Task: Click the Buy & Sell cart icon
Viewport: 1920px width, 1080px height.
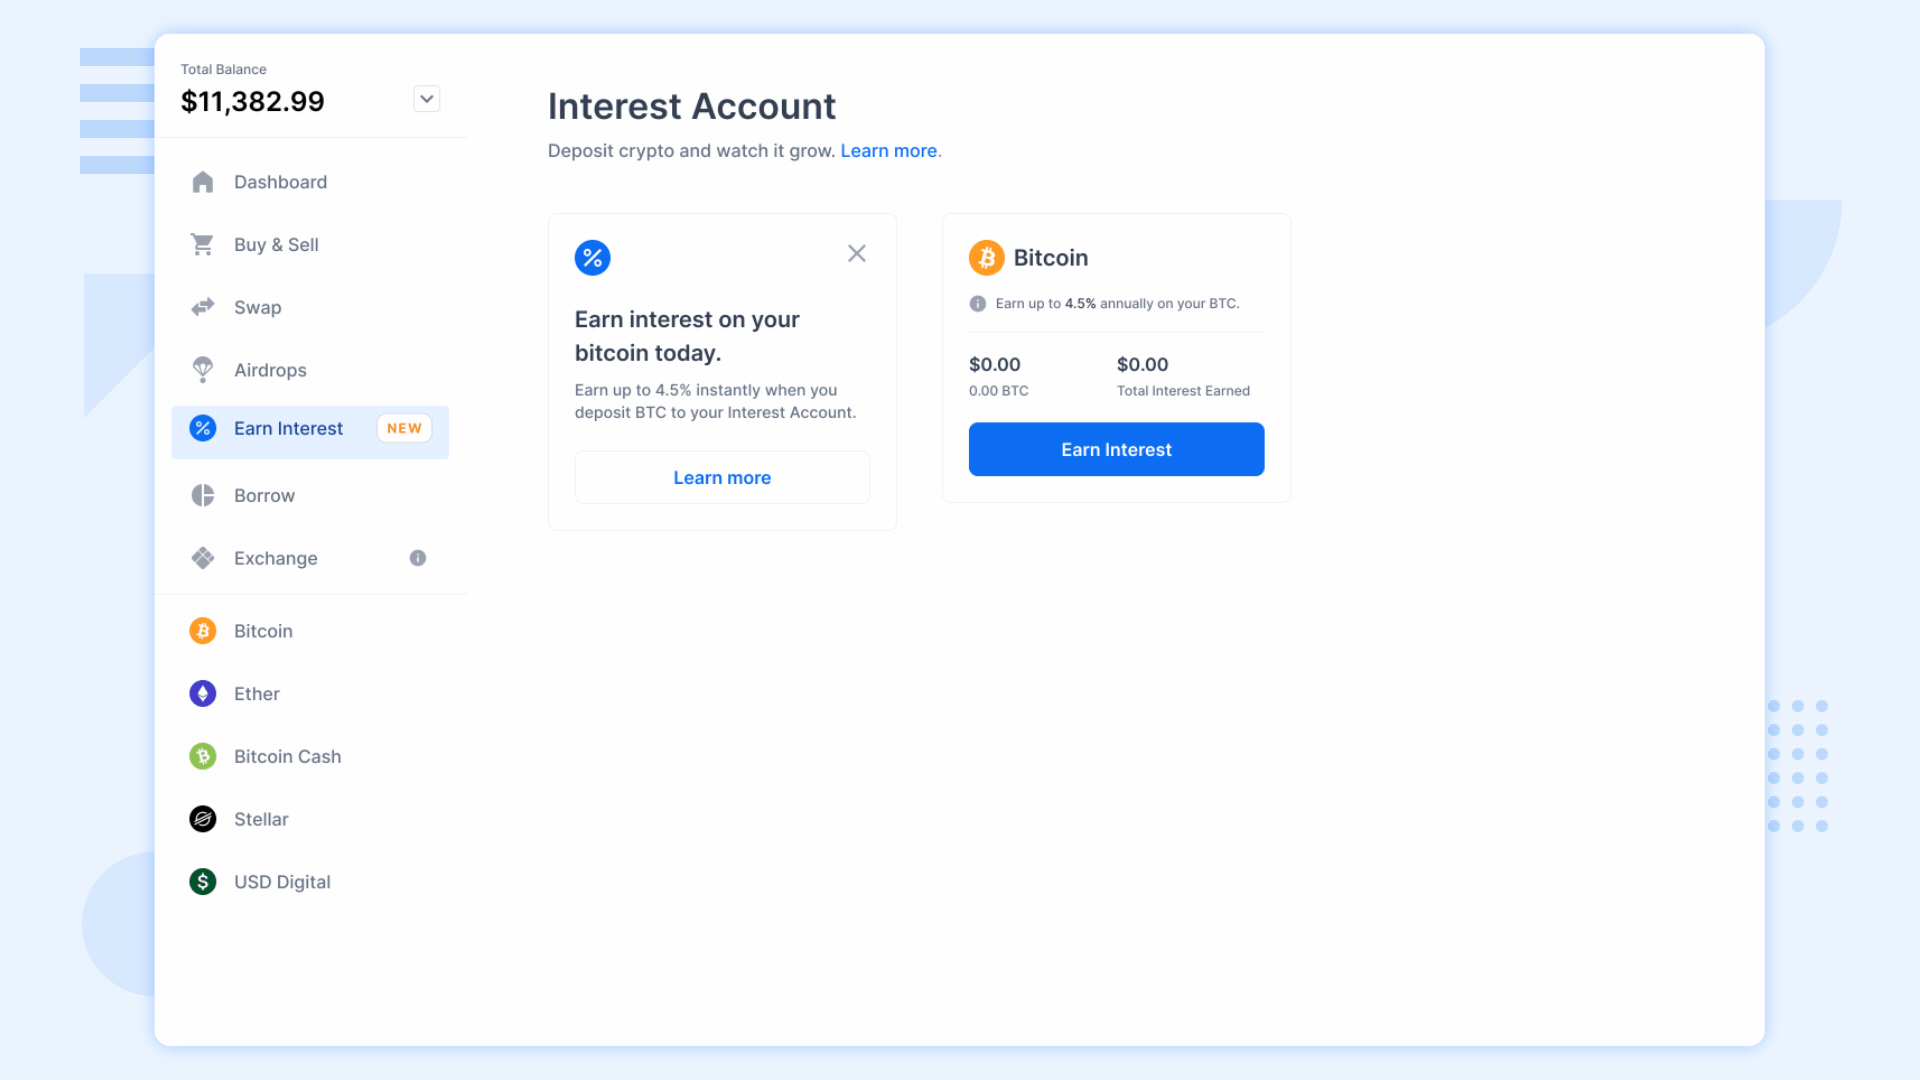Action: point(203,245)
